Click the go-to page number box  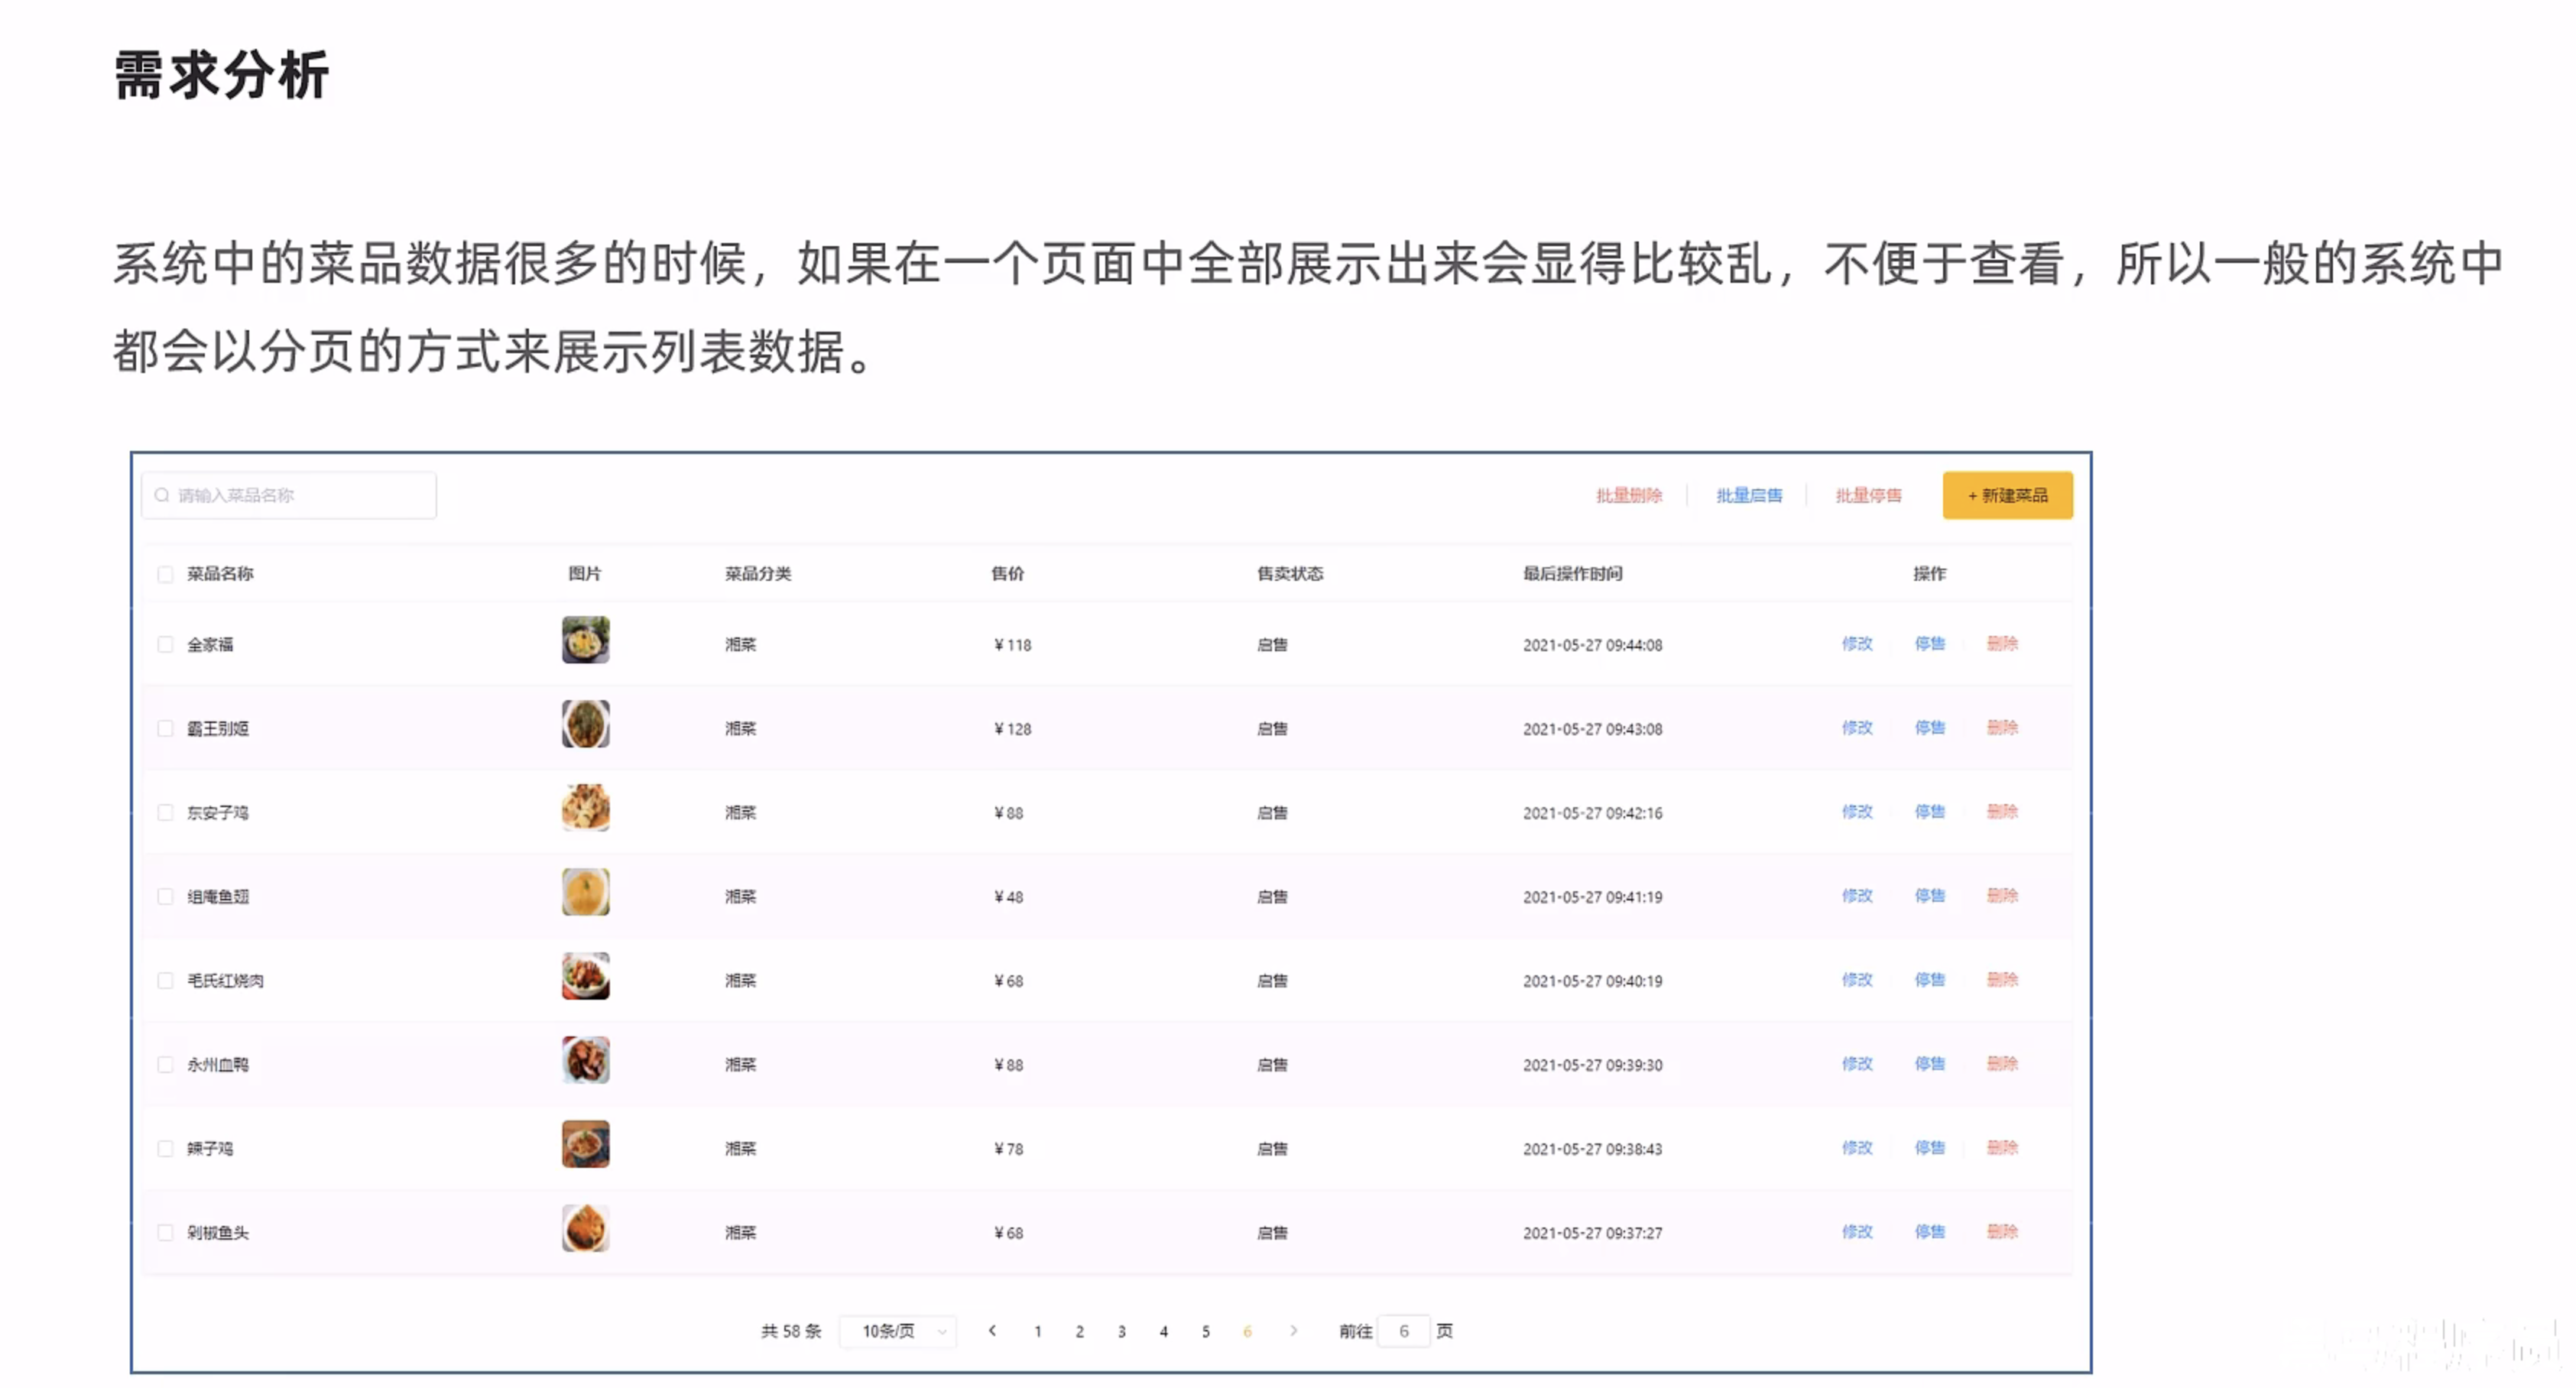coord(1403,1331)
